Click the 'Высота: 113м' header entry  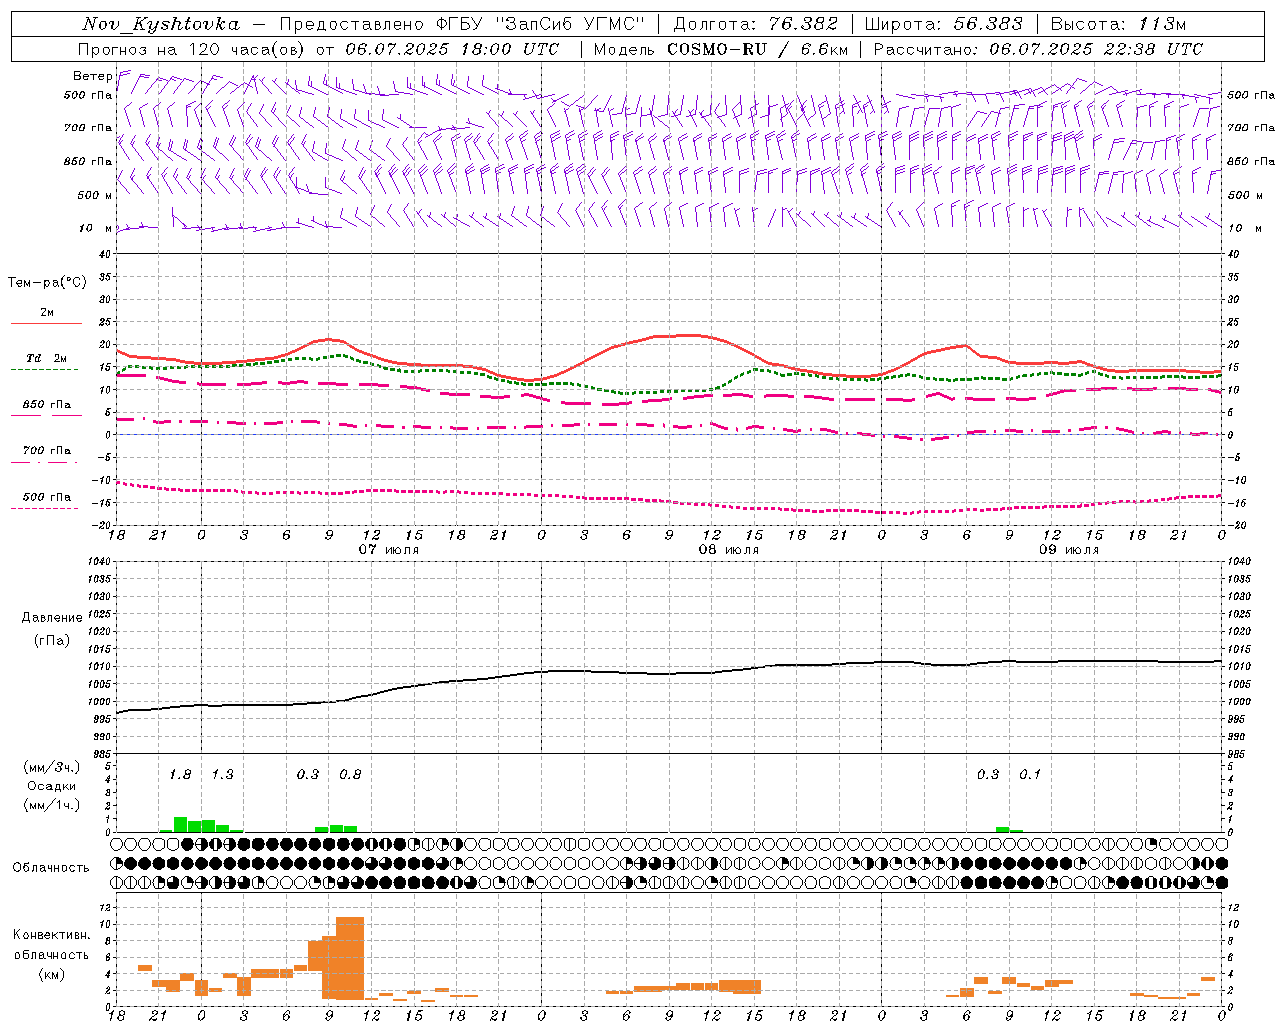(1117, 24)
